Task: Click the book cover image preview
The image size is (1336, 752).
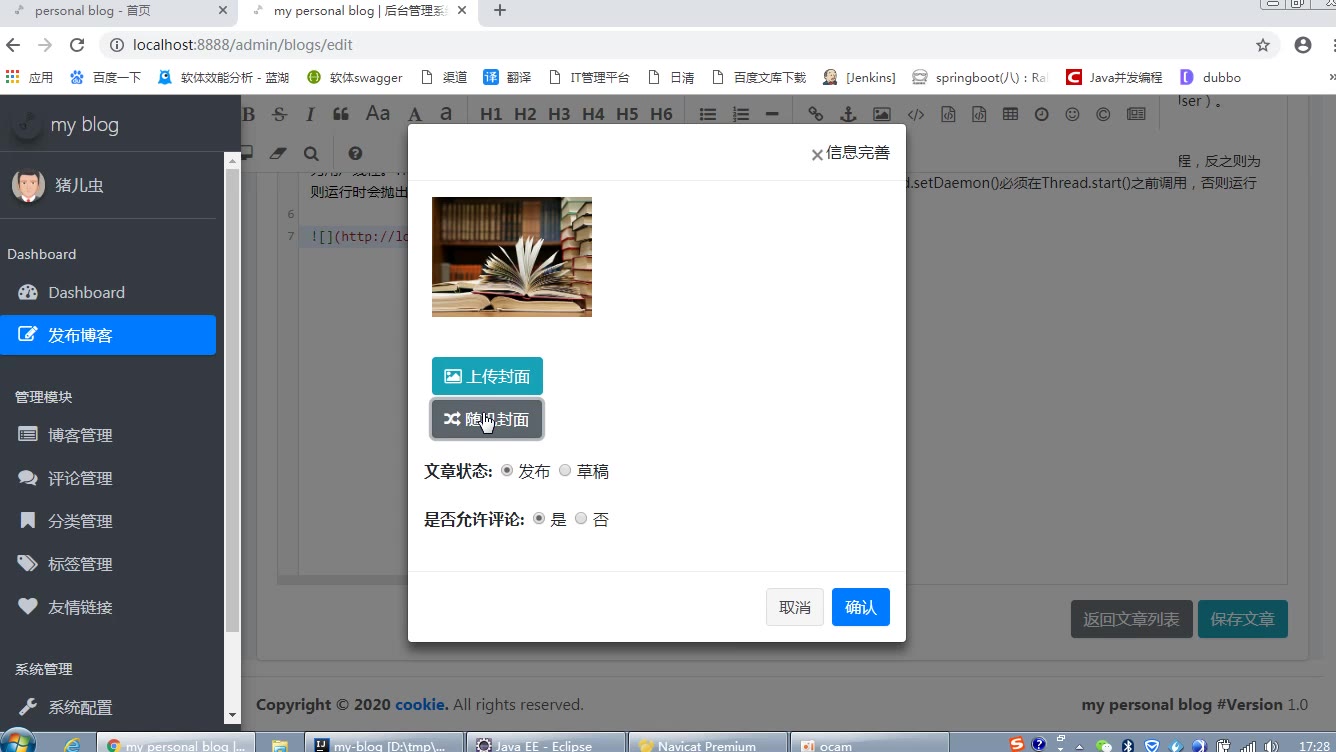Action: point(512,257)
